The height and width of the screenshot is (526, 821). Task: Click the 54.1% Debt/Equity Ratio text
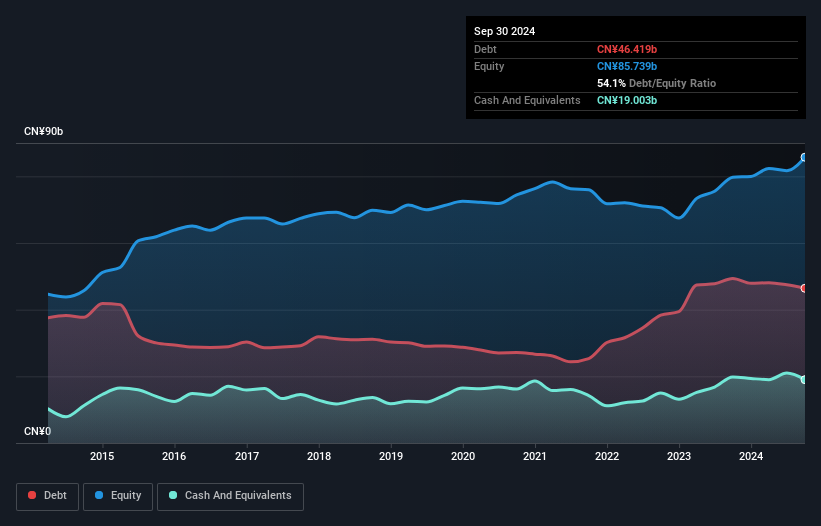[x=656, y=83]
